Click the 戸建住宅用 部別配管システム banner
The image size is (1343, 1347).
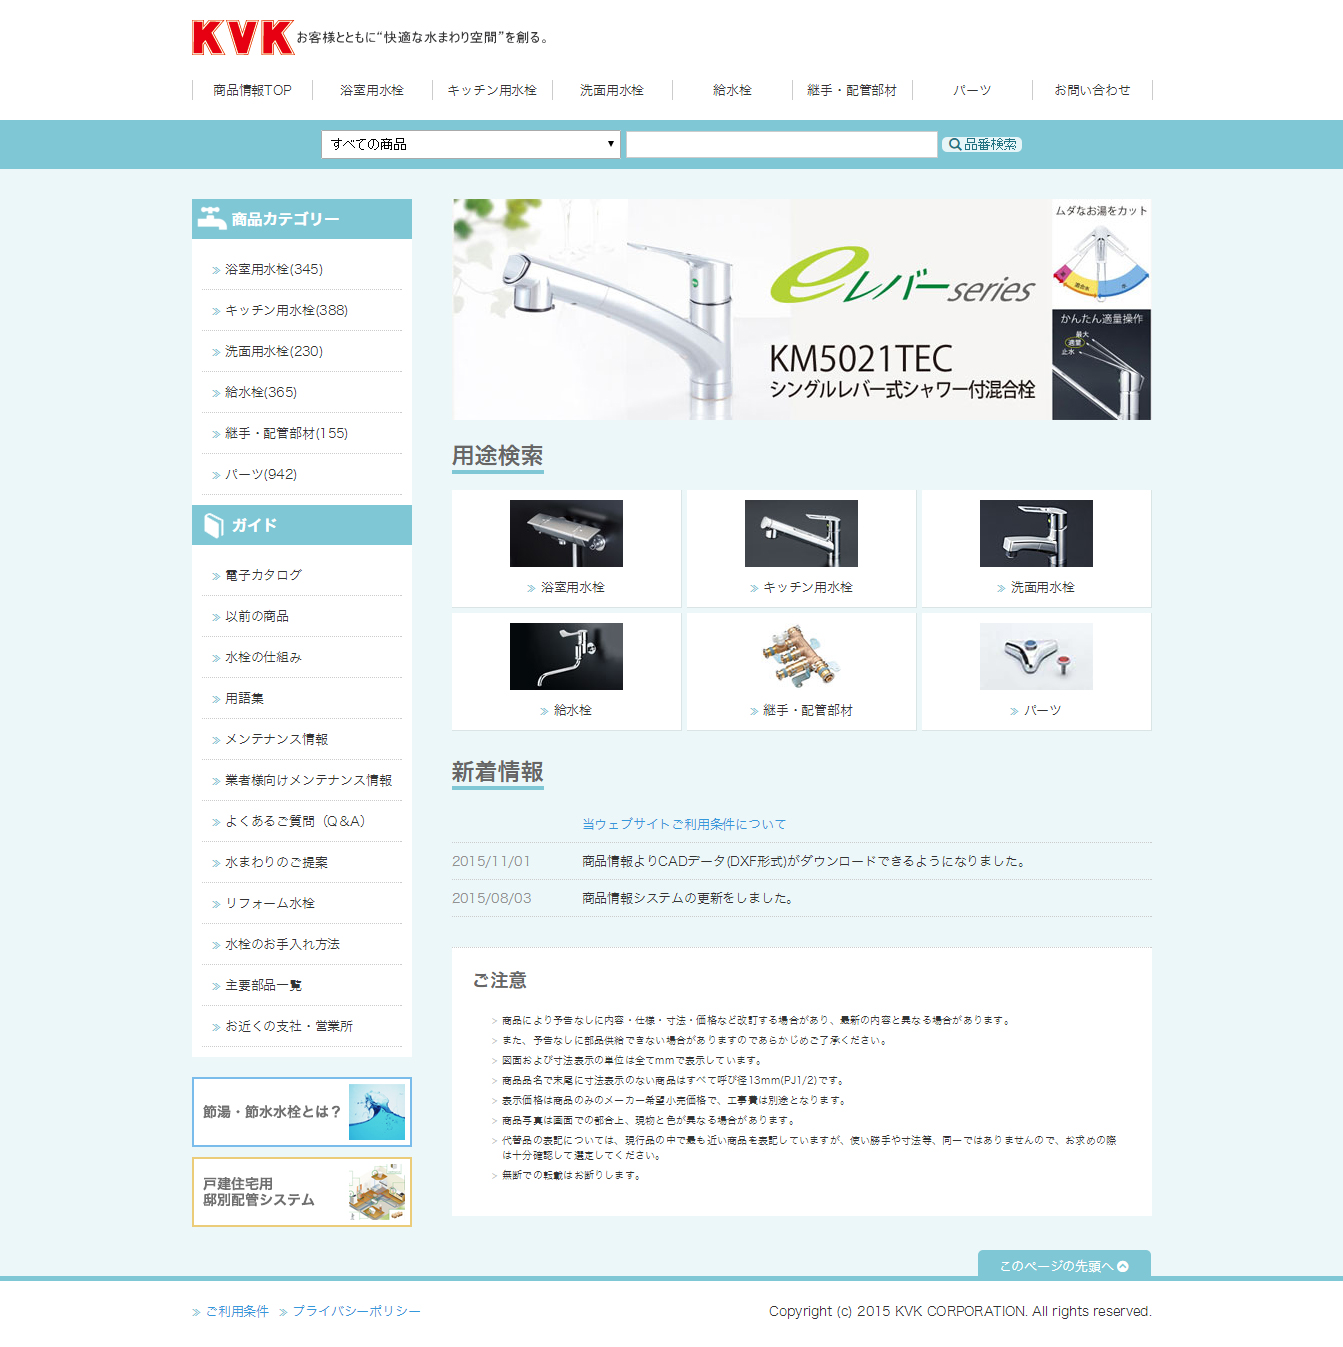click(302, 1192)
